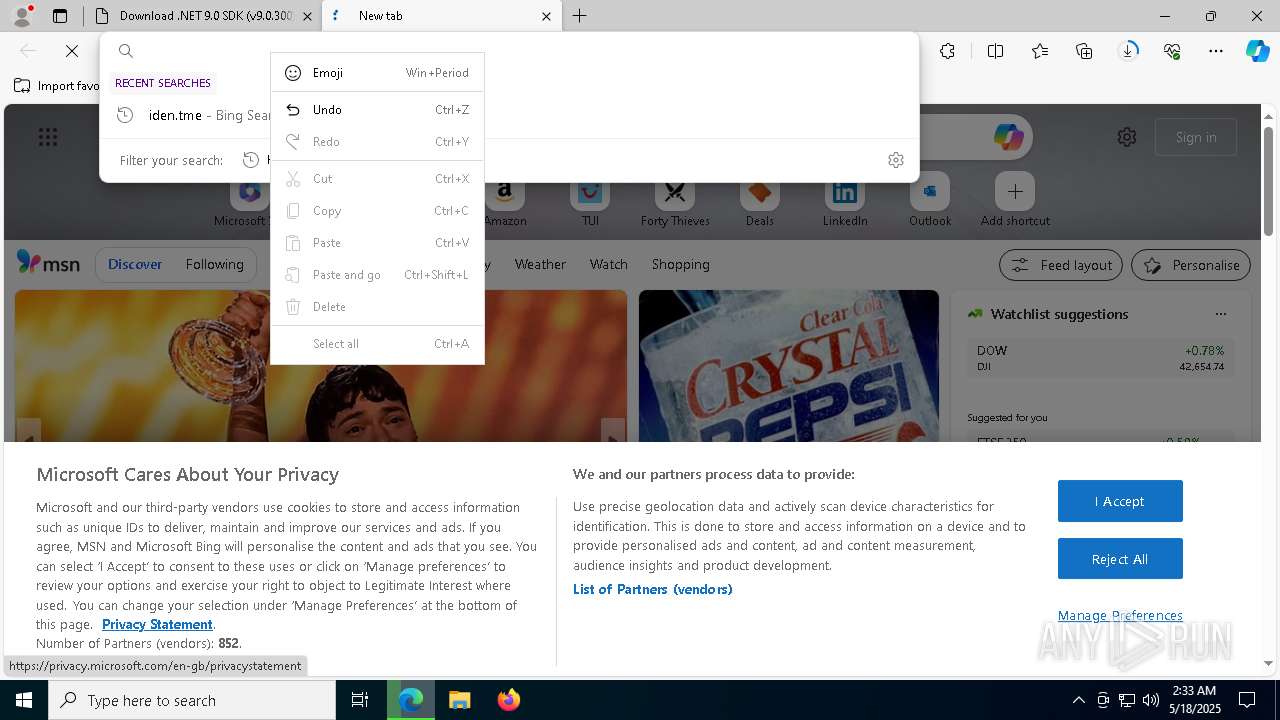
Task: Open Task View on the taskbar
Action: [360, 700]
